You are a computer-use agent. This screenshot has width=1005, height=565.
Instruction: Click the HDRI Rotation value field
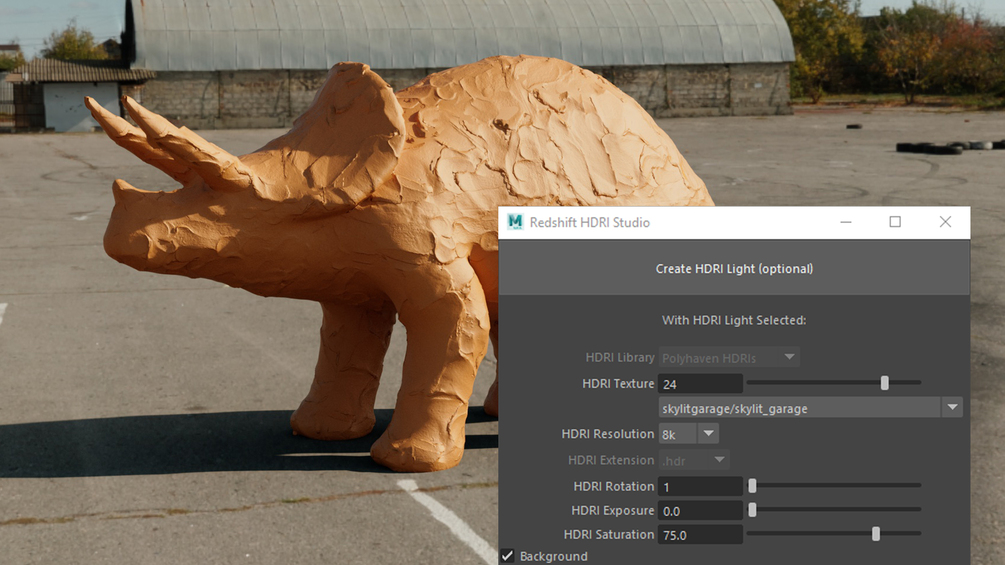click(x=700, y=487)
